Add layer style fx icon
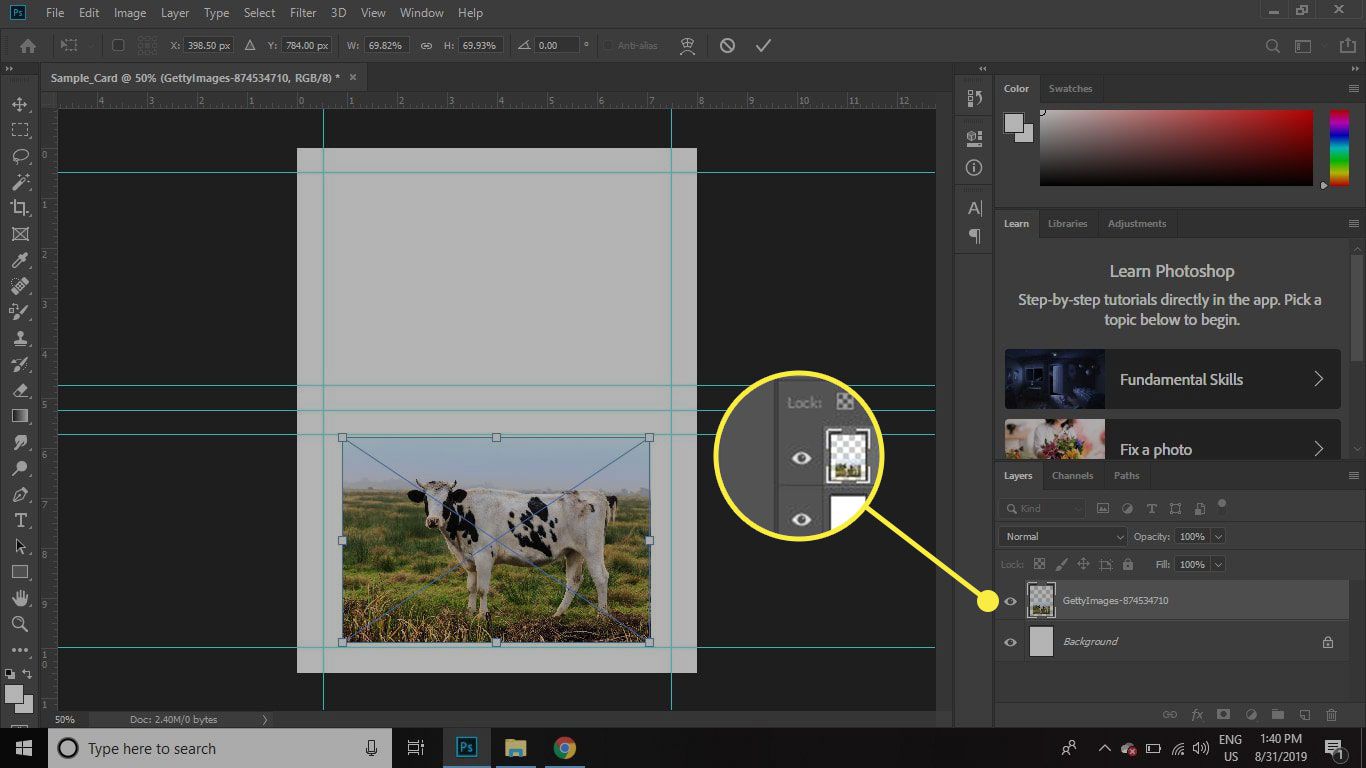 (x=1196, y=715)
